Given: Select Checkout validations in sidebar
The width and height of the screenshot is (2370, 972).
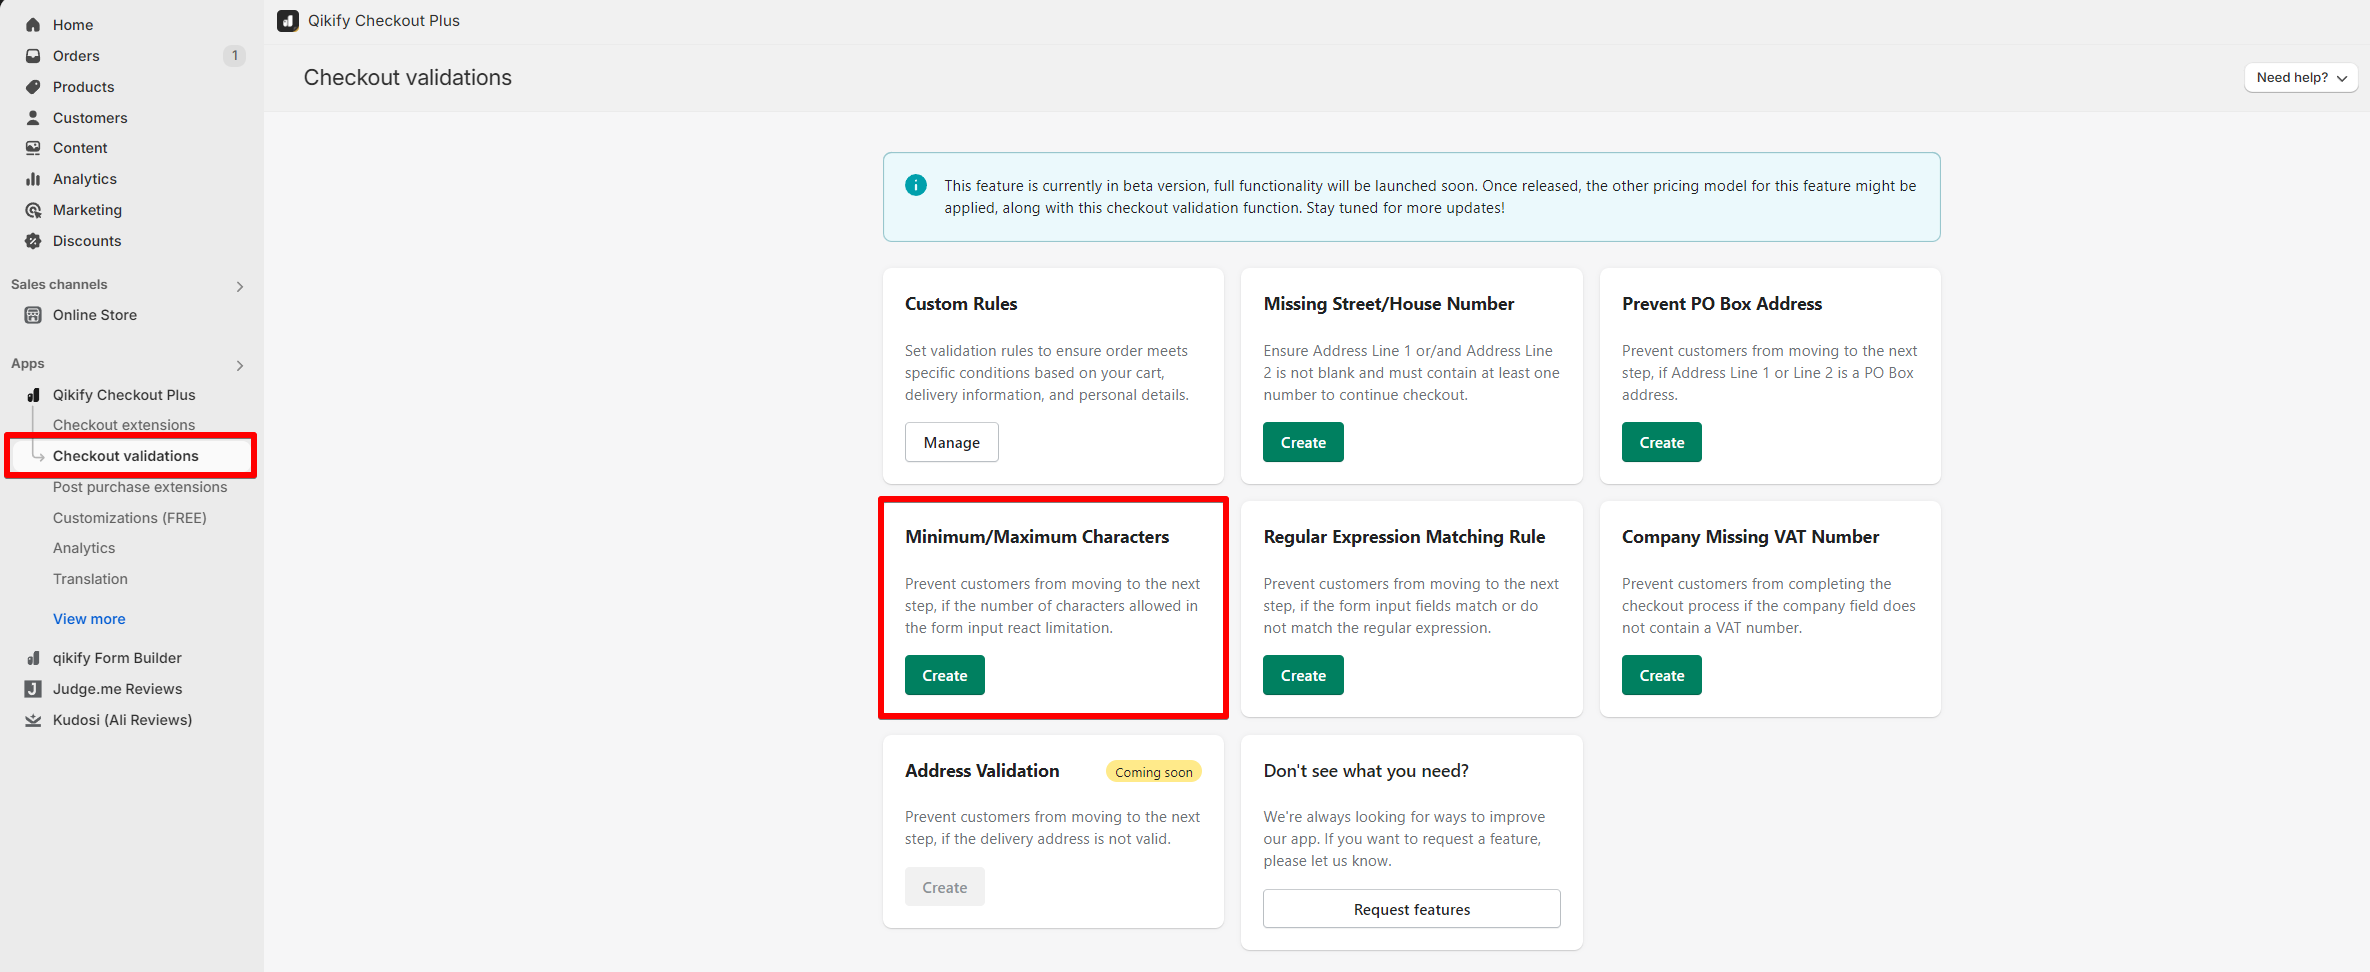Looking at the screenshot, I should (126, 456).
